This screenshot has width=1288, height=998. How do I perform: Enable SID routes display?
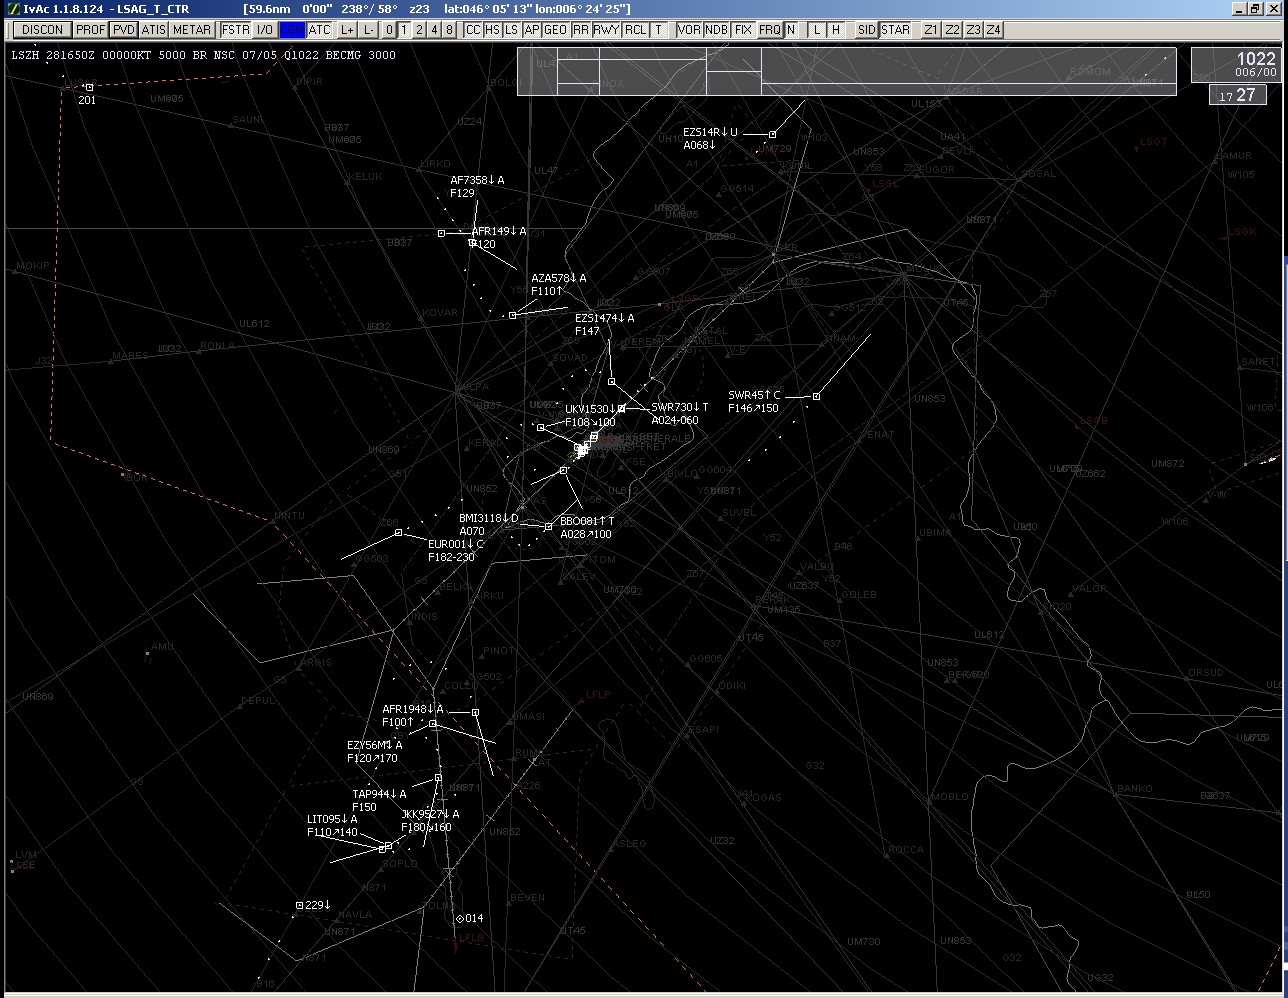866,30
